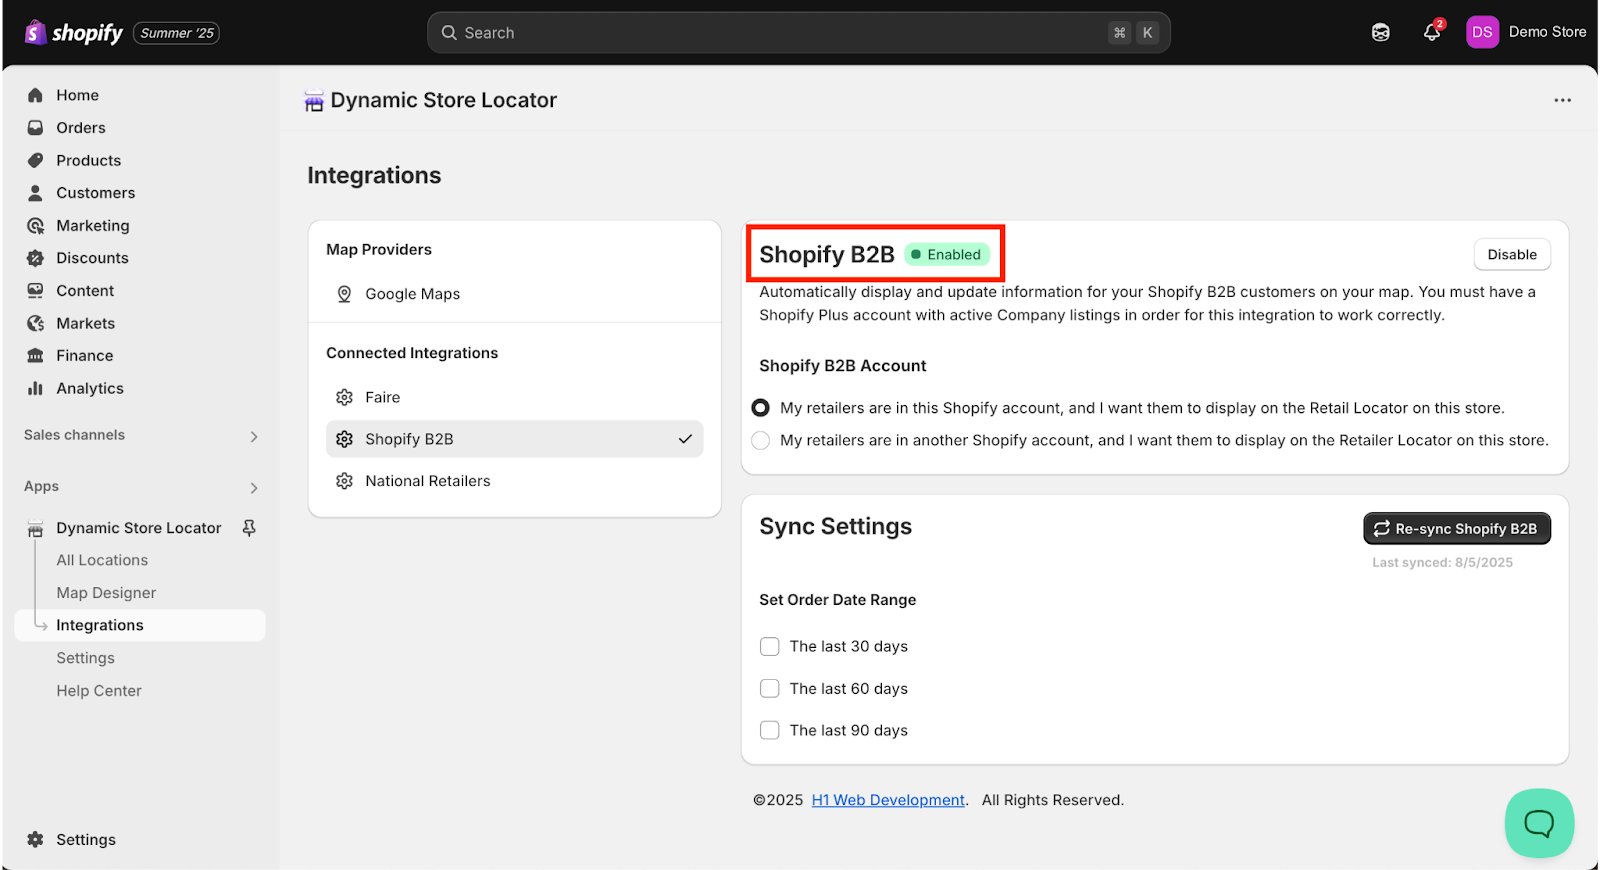The height and width of the screenshot is (870, 1600).
Task: Open the Sidekick assistant icon in top bar
Action: pyautogui.click(x=1380, y=33)
